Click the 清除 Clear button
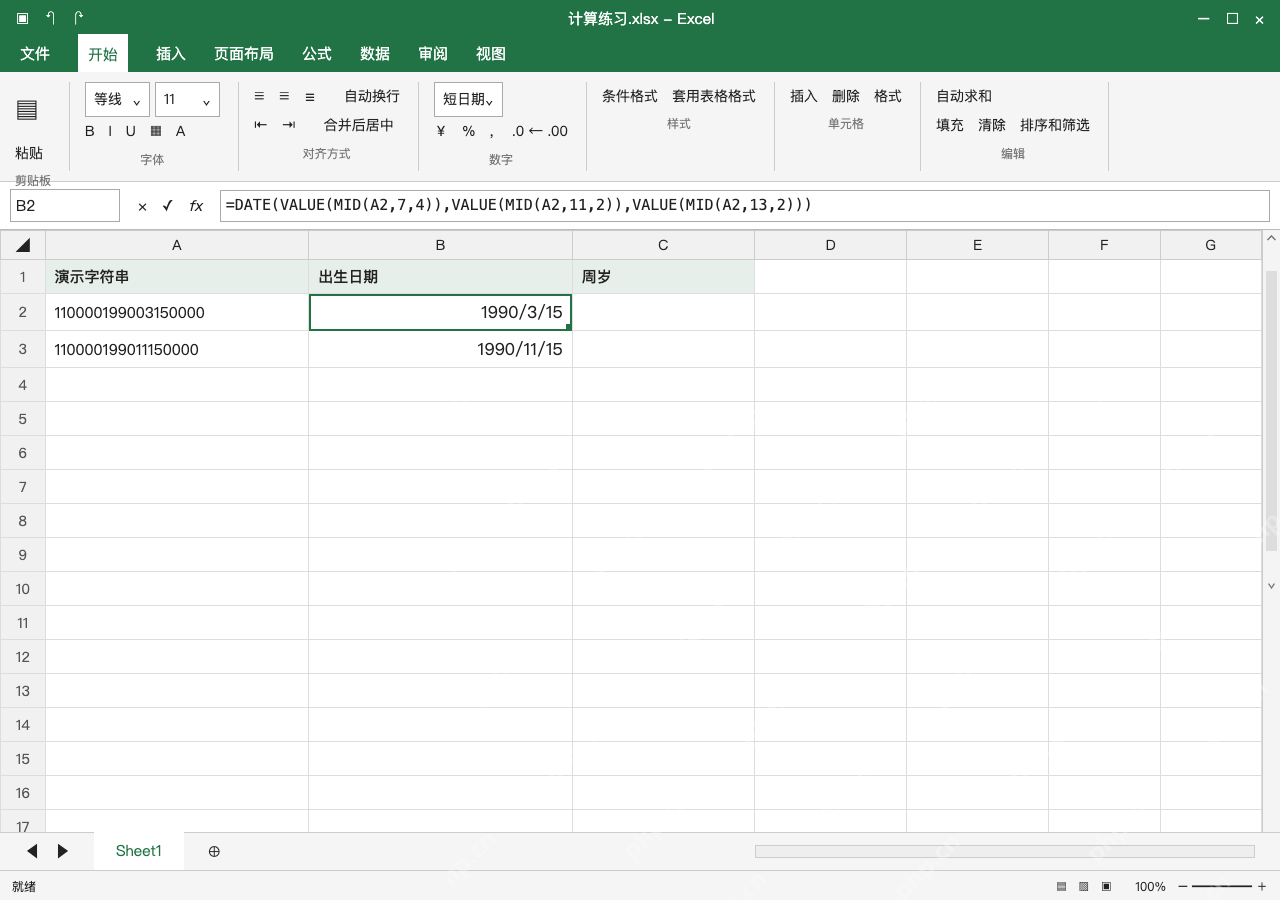 (x=992, y=125)
